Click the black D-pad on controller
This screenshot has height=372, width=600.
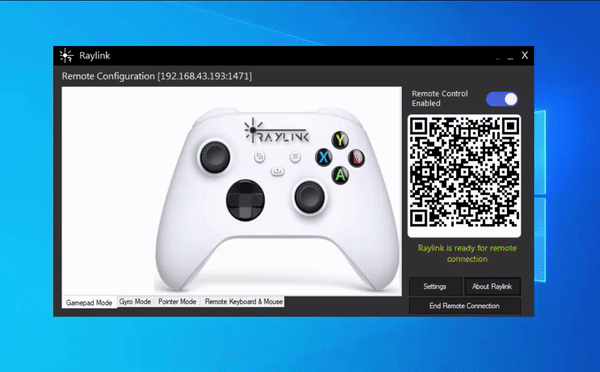click(245, 200)
